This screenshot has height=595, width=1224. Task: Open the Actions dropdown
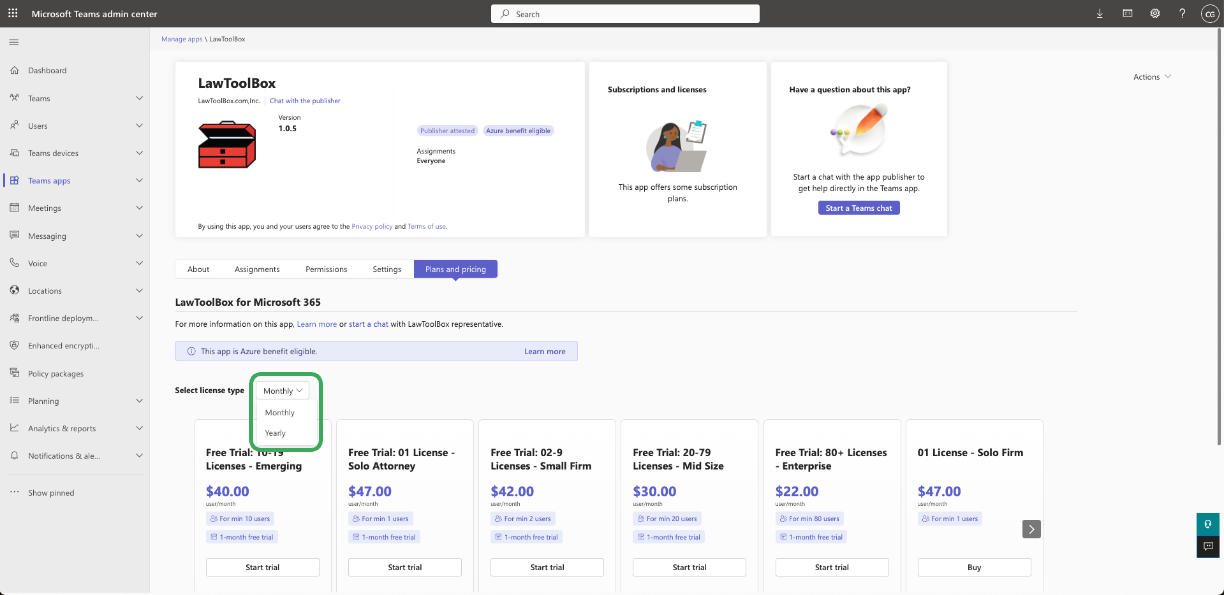click(1152, 77)
